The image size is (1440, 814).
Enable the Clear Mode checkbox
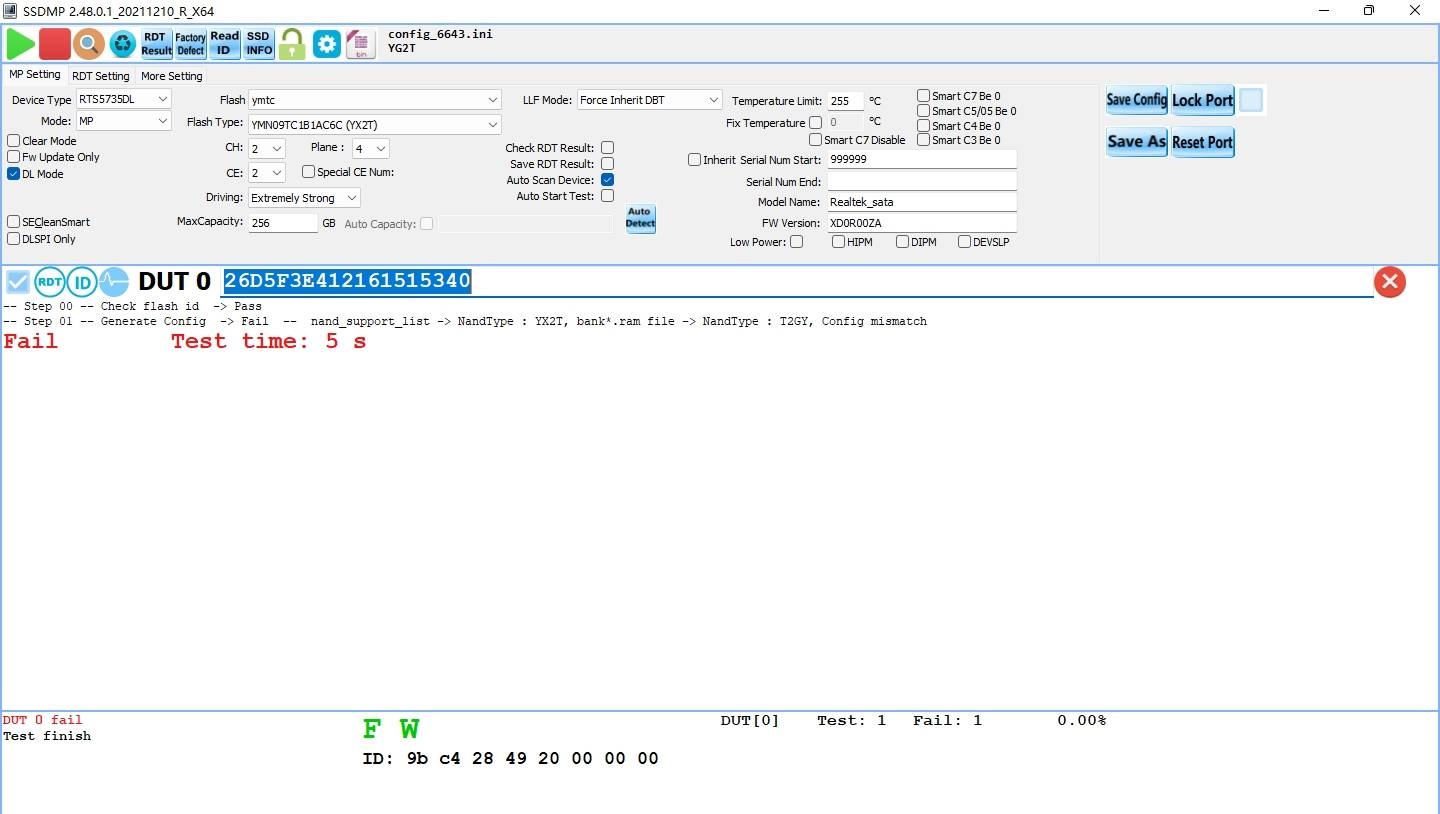[x=14, y=141]
